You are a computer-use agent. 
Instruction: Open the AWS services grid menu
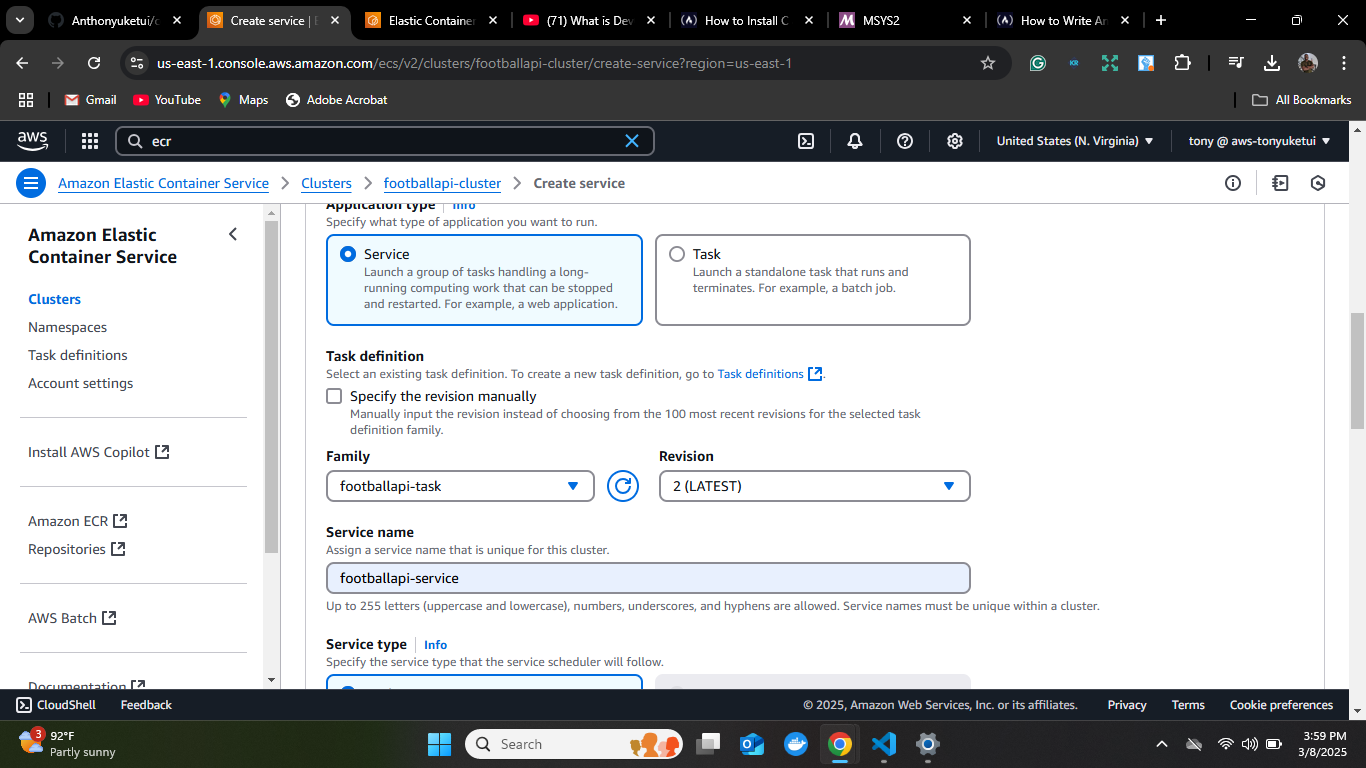click(x=90, y=141)
